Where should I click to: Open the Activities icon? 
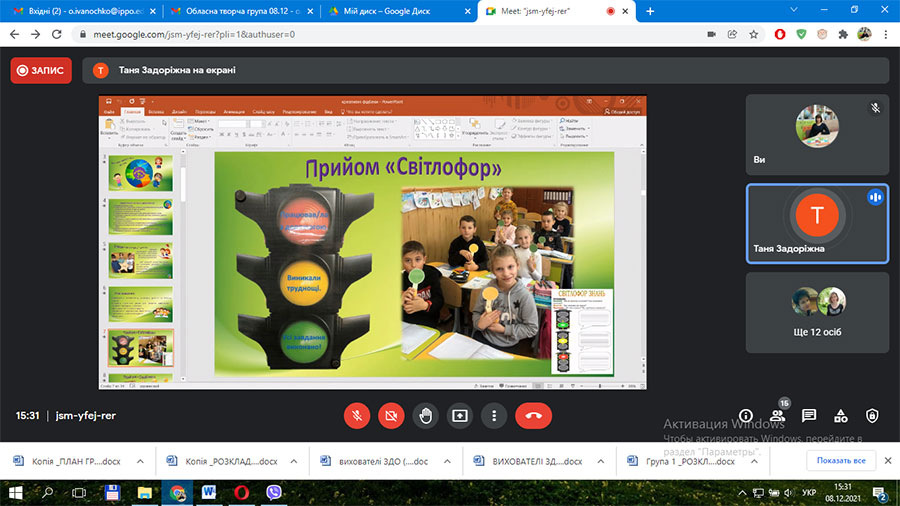840,416
